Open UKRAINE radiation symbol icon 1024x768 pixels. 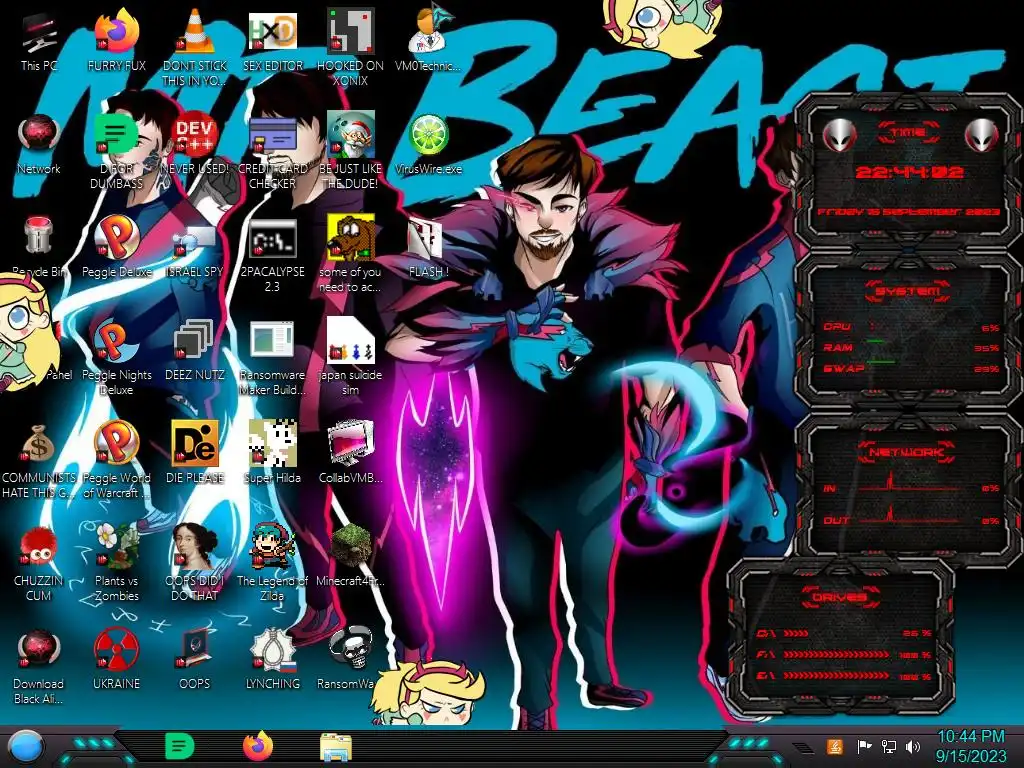click(x=116, y=650)
